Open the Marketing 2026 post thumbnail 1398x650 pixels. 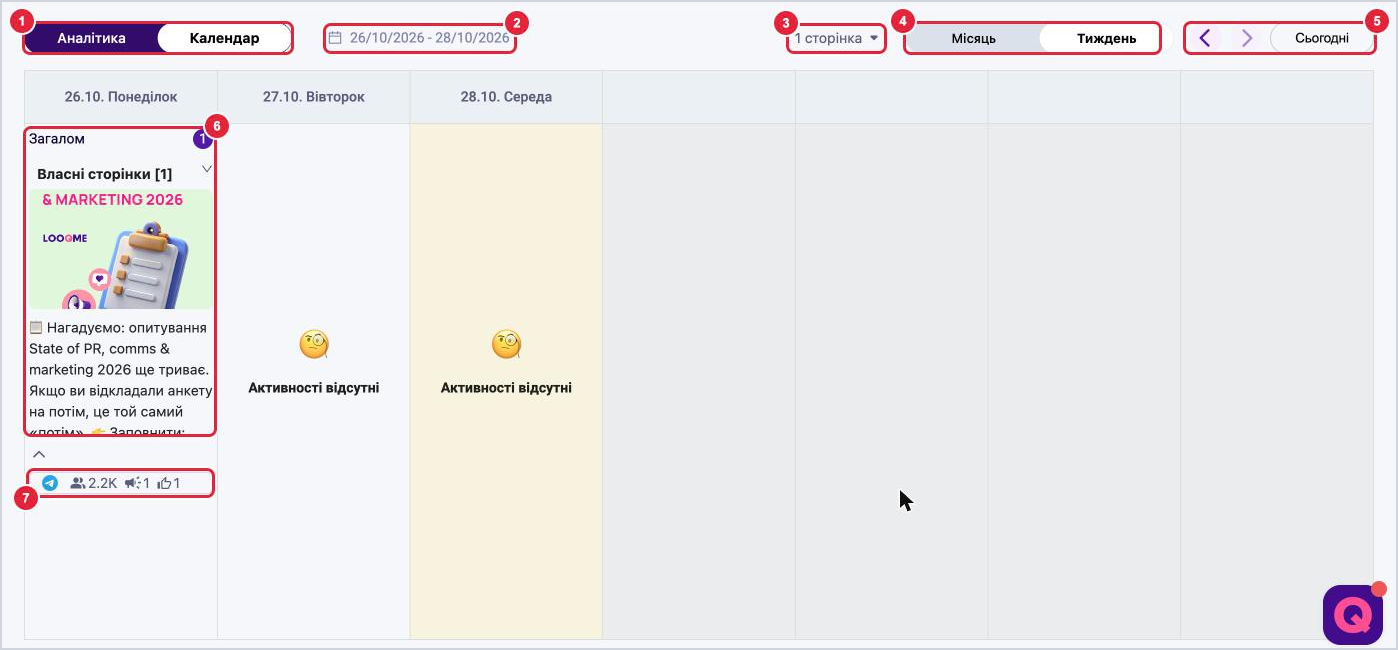click(x=120, y=249)
